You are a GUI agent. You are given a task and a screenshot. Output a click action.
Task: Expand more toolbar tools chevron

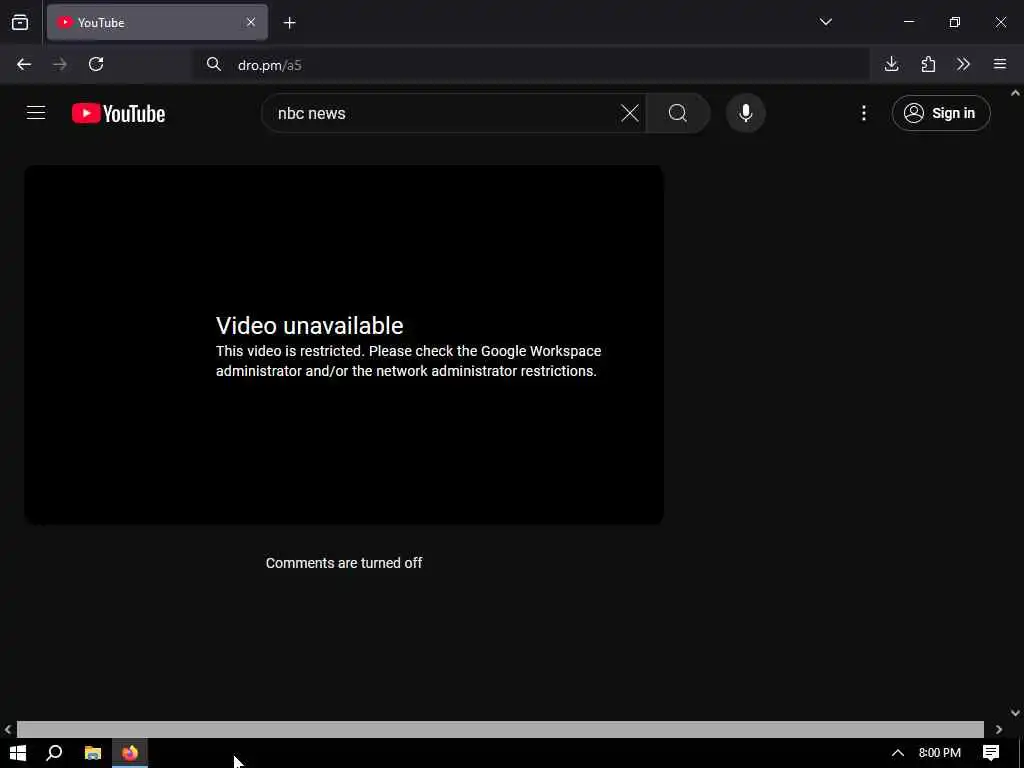963,64
